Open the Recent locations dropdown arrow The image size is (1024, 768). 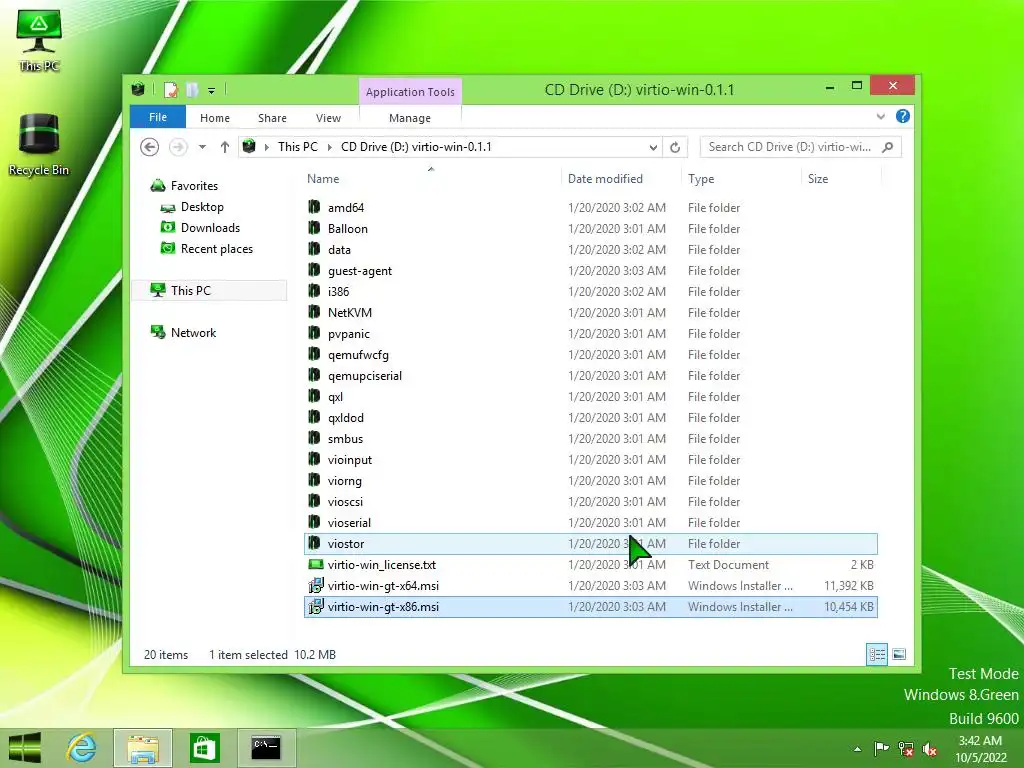202,147
